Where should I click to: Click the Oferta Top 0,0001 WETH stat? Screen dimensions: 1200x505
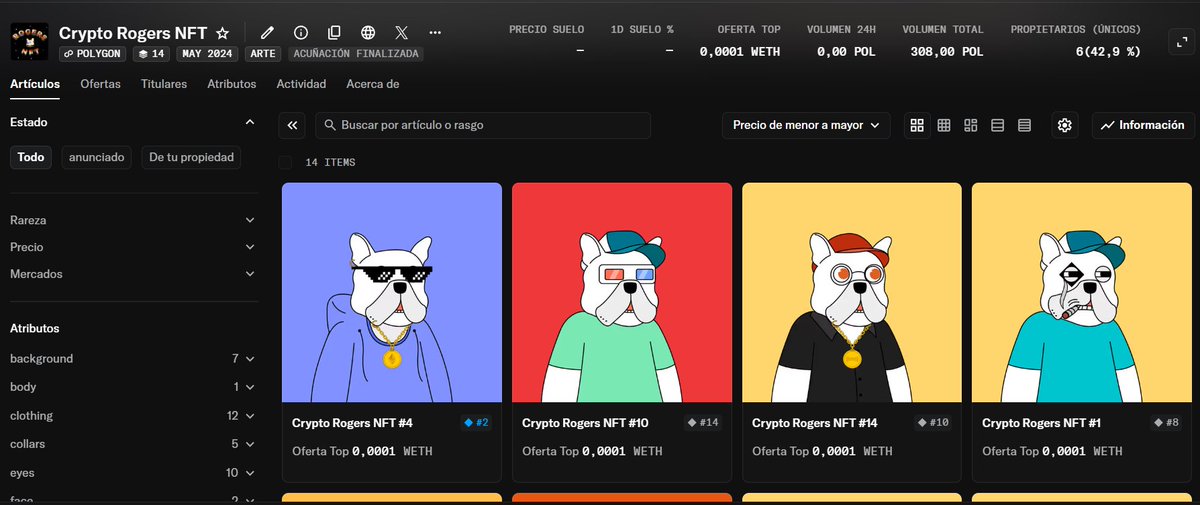point(740,41)
